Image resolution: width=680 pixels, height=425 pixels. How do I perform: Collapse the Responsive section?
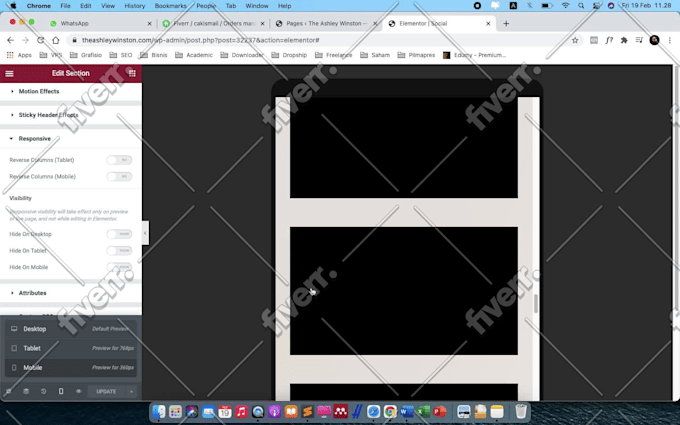pos(71,139)
